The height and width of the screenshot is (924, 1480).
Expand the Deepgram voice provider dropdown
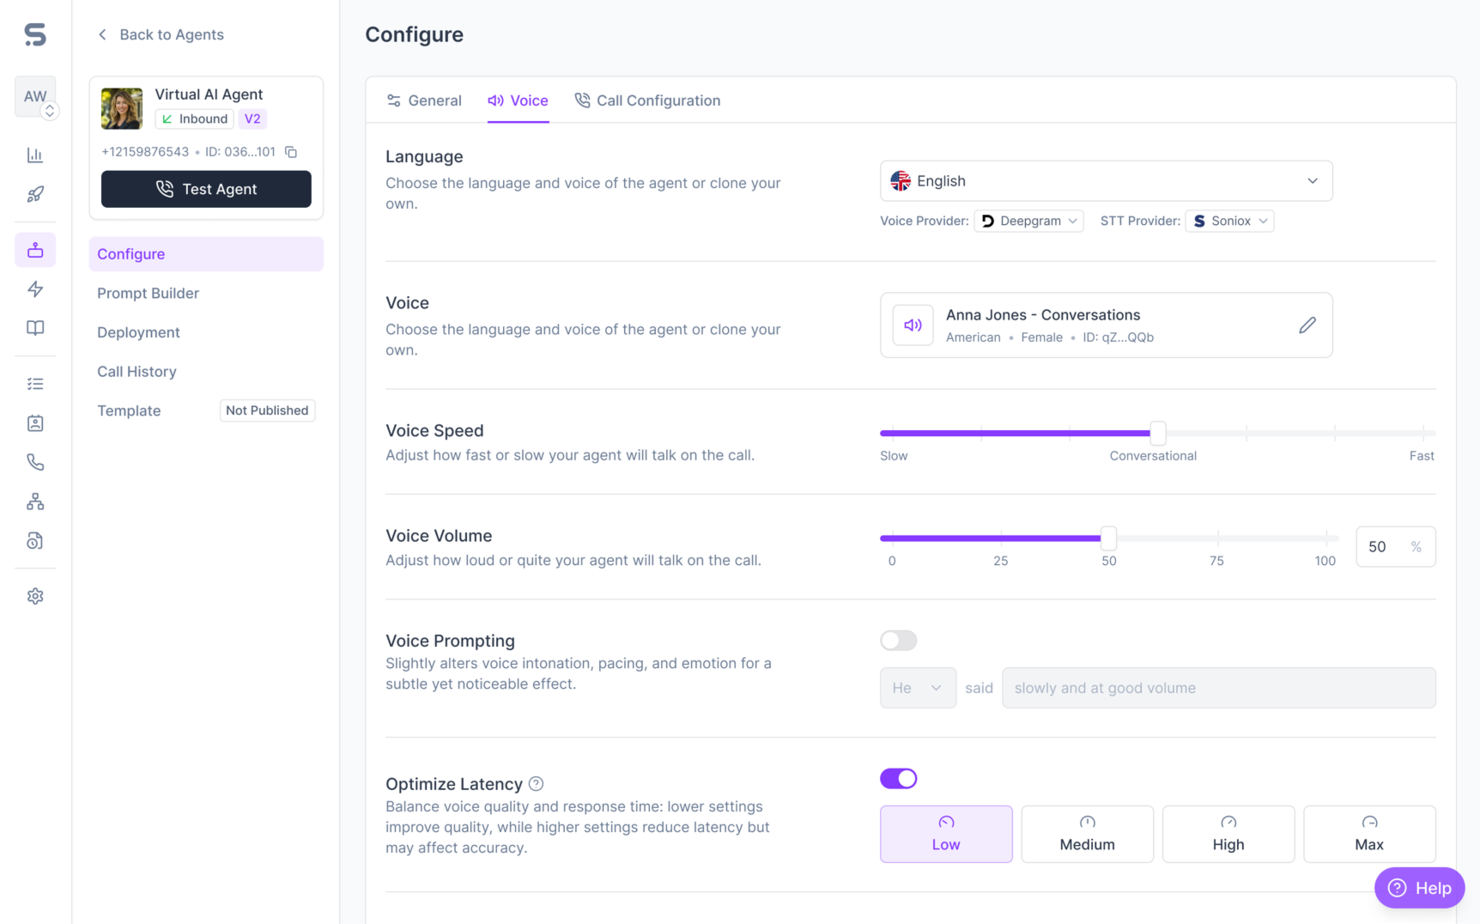click(x=1029, y=220)
